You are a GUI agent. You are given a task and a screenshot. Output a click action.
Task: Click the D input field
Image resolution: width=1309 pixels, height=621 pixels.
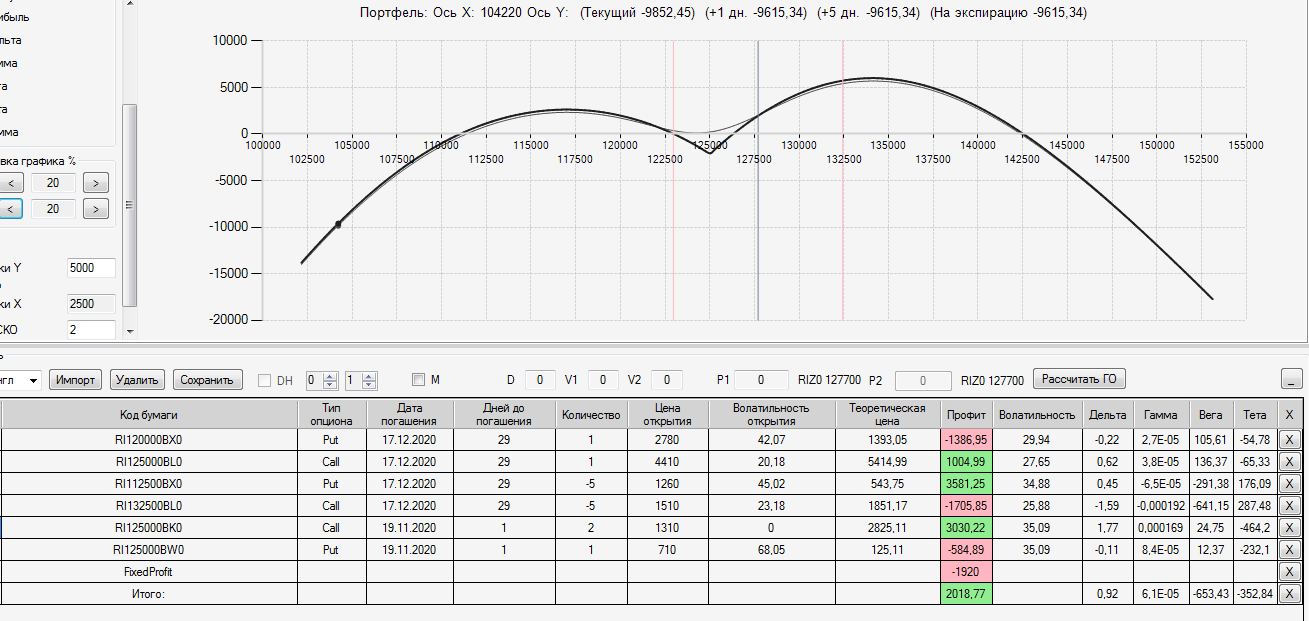tap(540, 380)
